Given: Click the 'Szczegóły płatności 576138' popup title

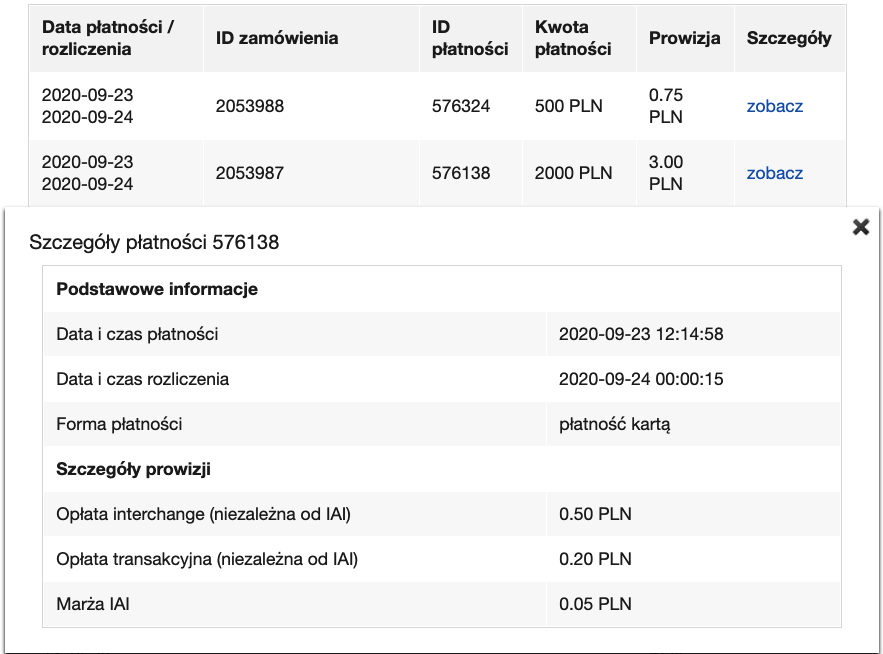Looking at the screenshot, I should [x=154, y=242].
